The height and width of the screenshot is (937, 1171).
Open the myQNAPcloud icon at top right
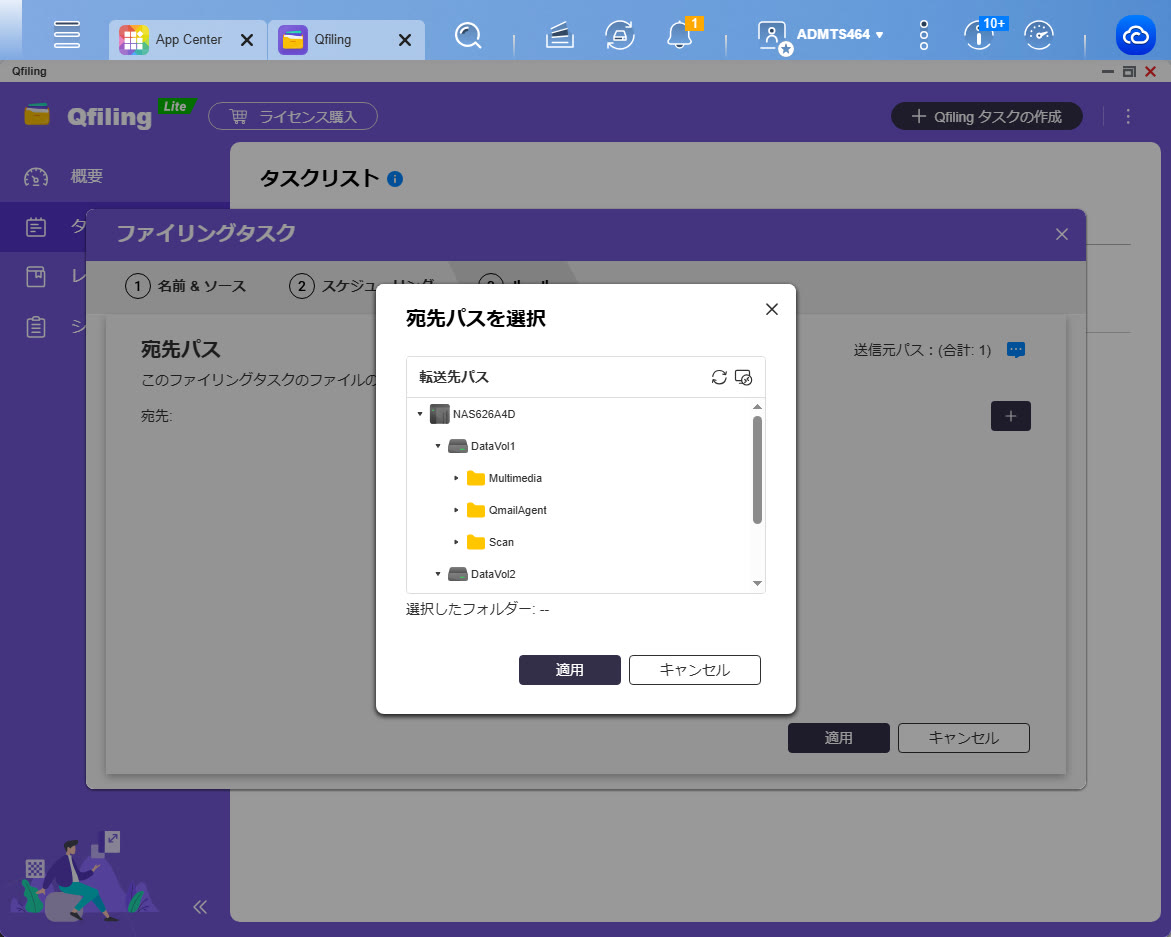point(1136,36)
